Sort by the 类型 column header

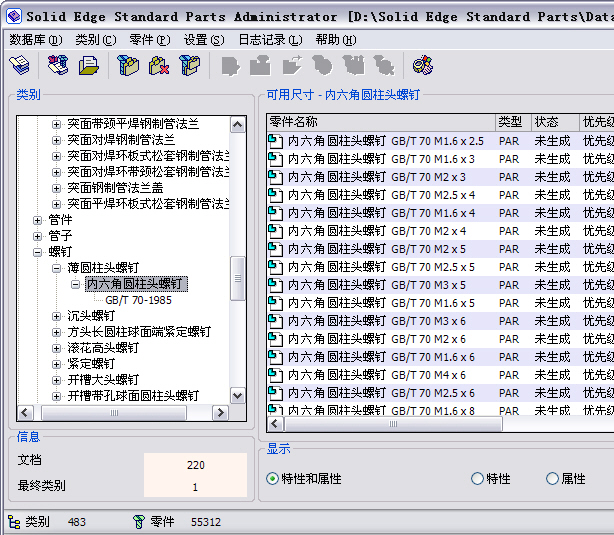pyautogui.click(x=513, y=122)
